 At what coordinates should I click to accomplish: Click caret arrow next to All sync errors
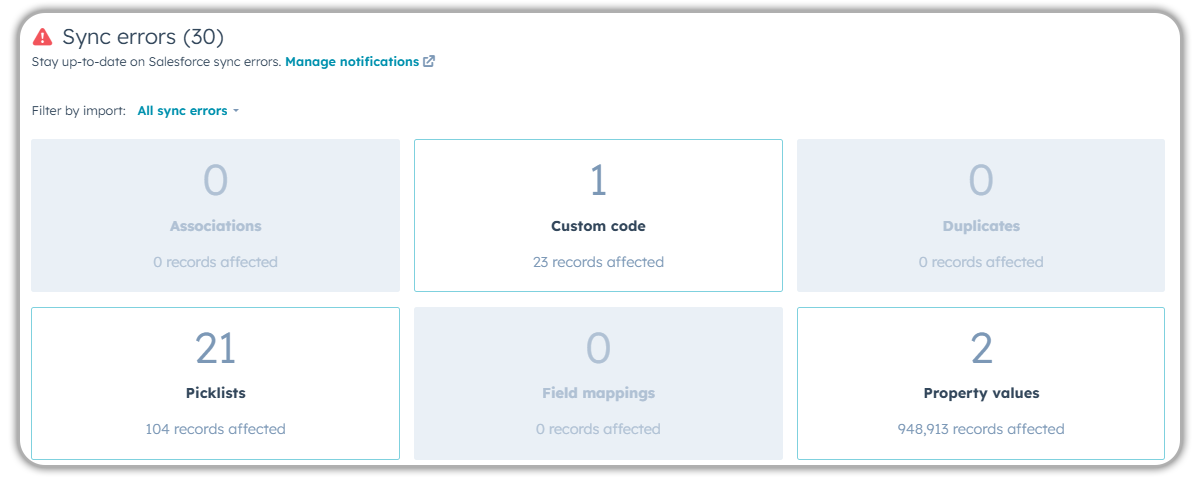click(x=236, y=111)
